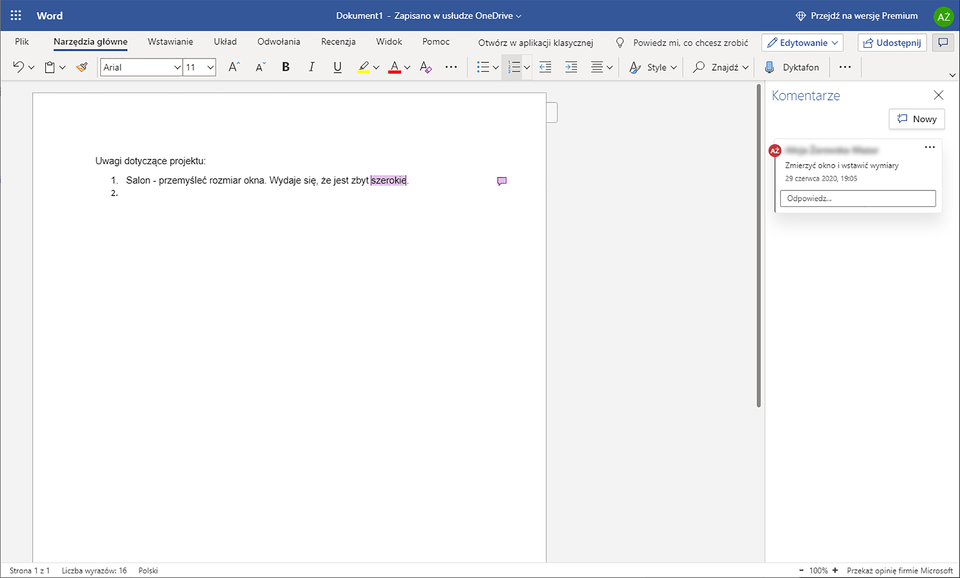Click the comment marker beside the text
The image size is (960, 578).
pyautogui.click(x=502, y=181)
